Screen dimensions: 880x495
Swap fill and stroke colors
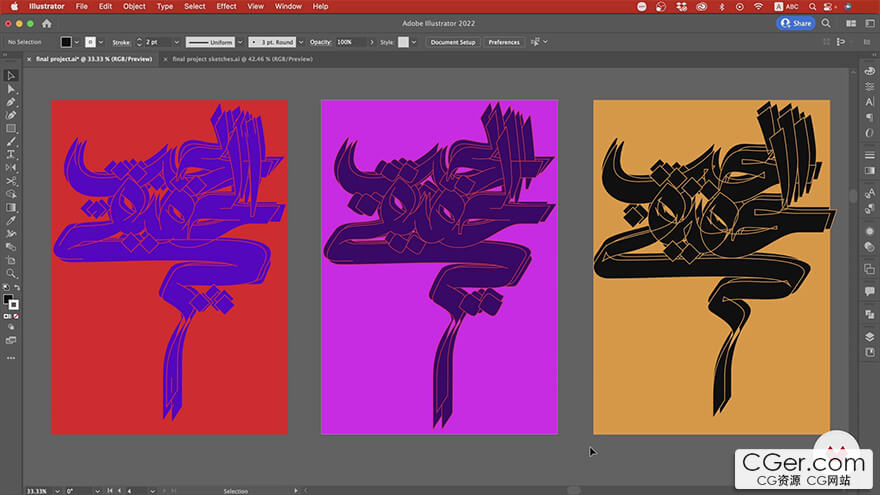(x=17, y=287)
